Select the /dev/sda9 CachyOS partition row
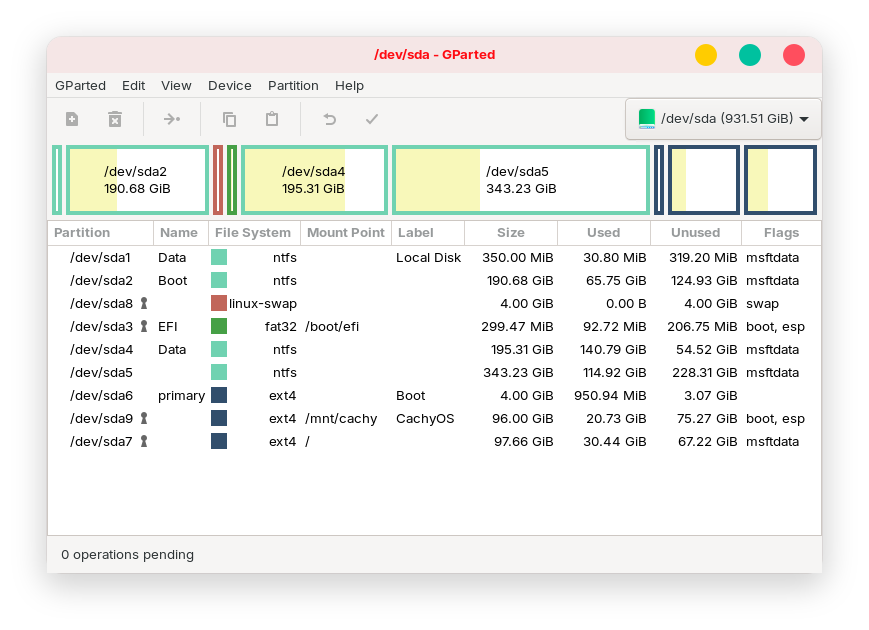Image resolution: width=869 pixels, height=630 pixels. tap(400, 418)
